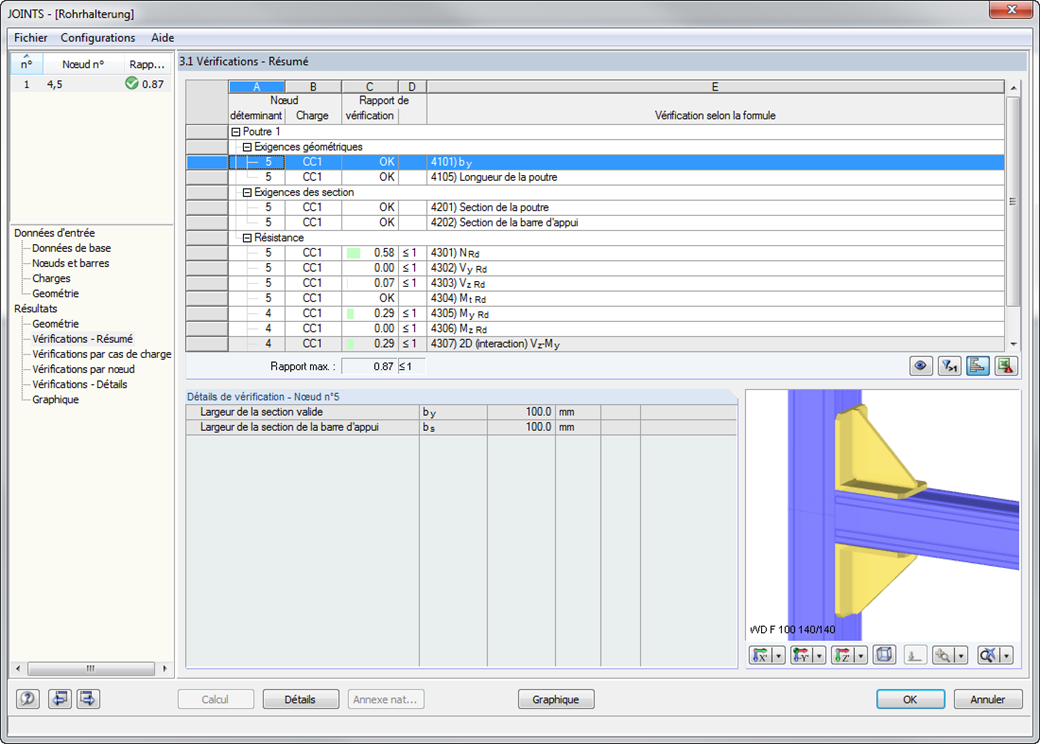
Task: Click the Largeur de la section valide row
Action: [x=462, y=412]
